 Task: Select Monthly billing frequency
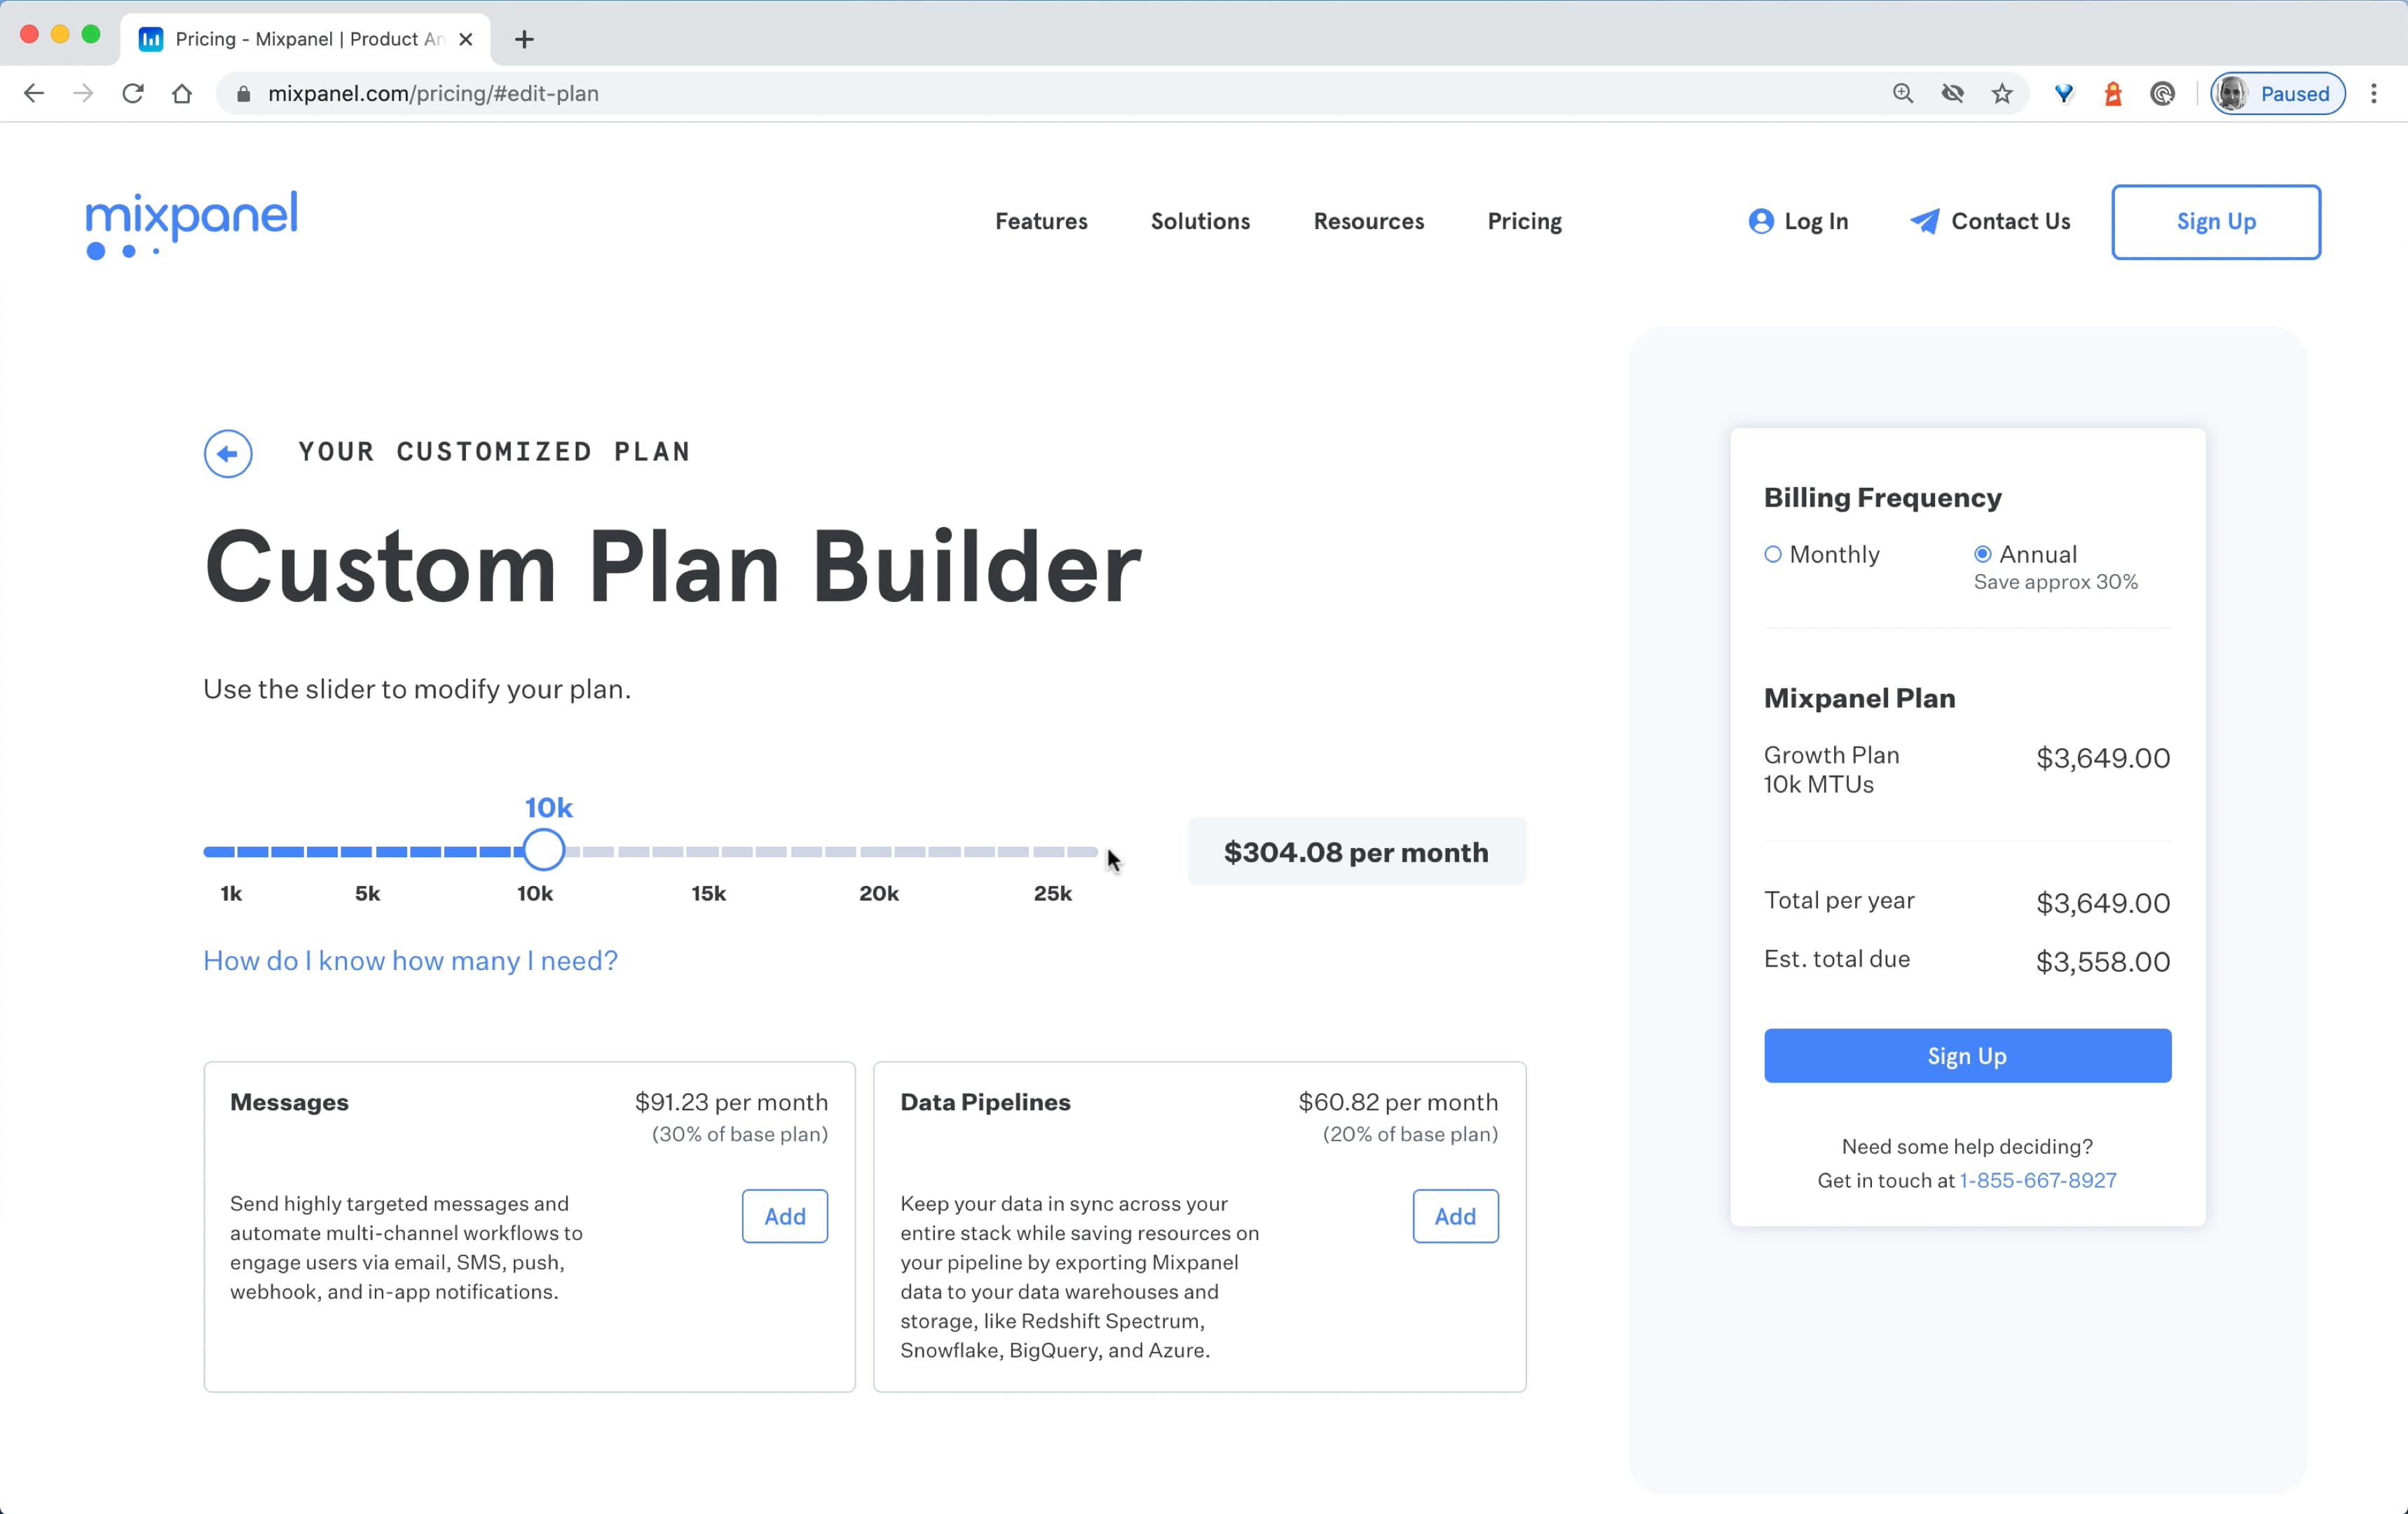coord(1773,554)
